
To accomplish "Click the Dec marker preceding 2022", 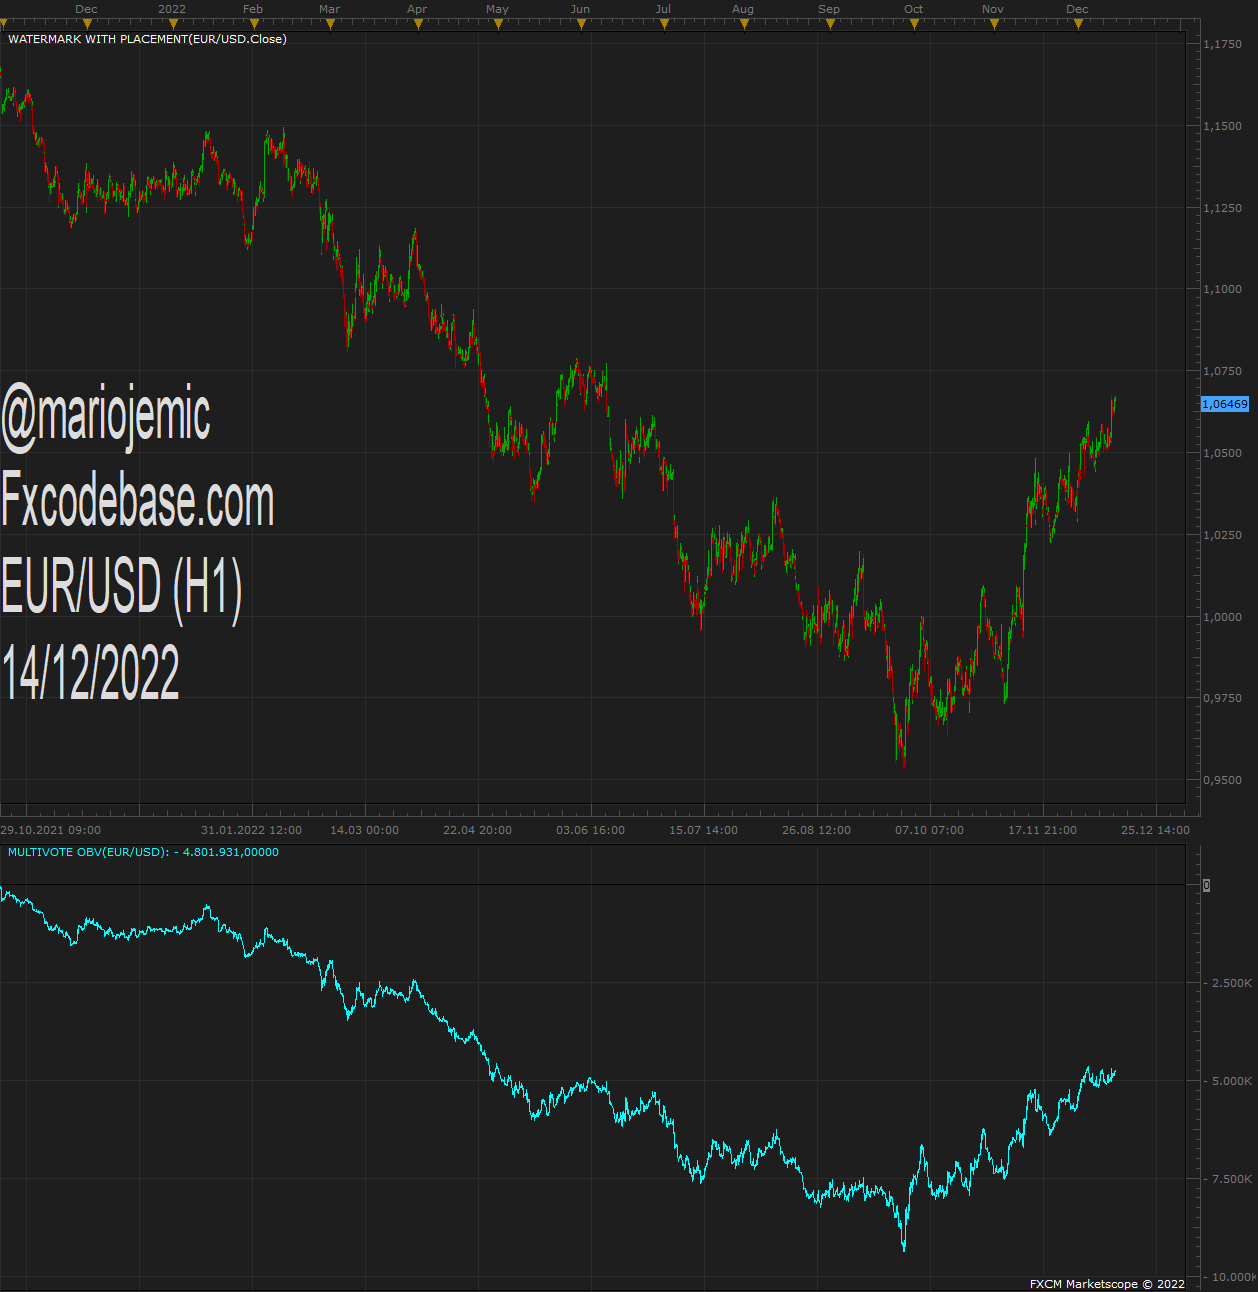I will pos(86,9).
